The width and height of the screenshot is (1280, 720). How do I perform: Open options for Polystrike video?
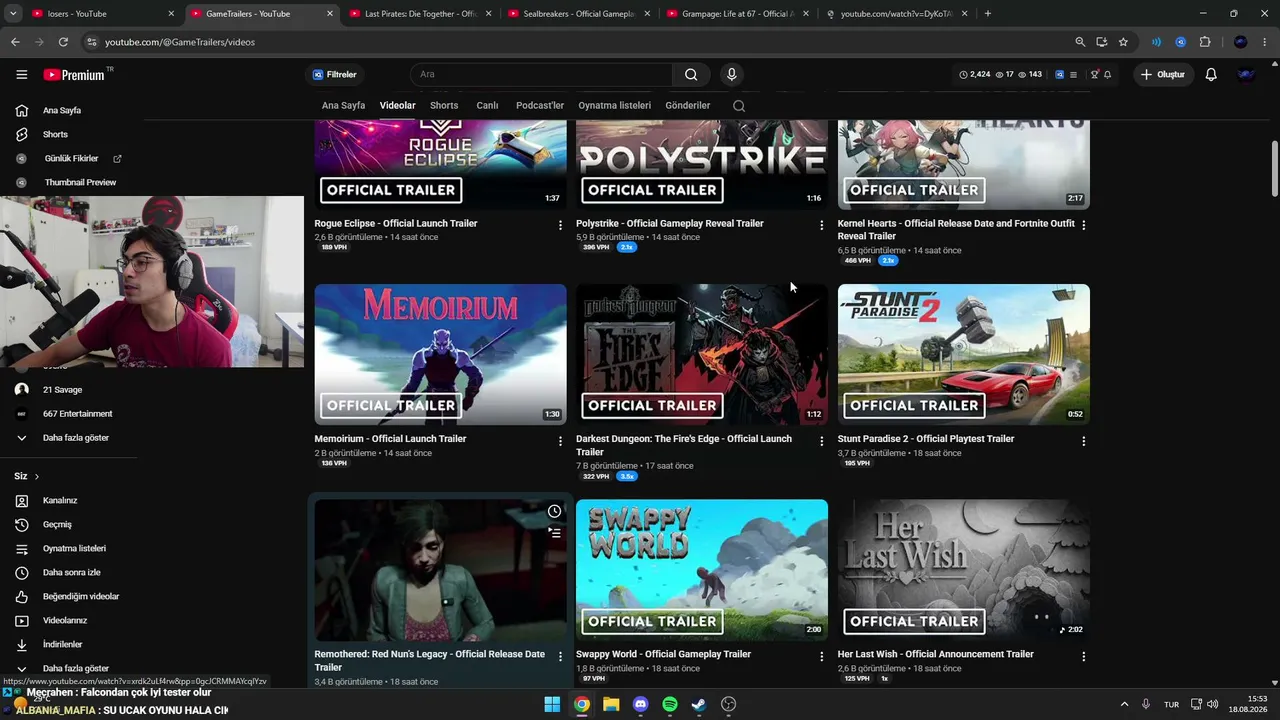(x=822, y=225)
